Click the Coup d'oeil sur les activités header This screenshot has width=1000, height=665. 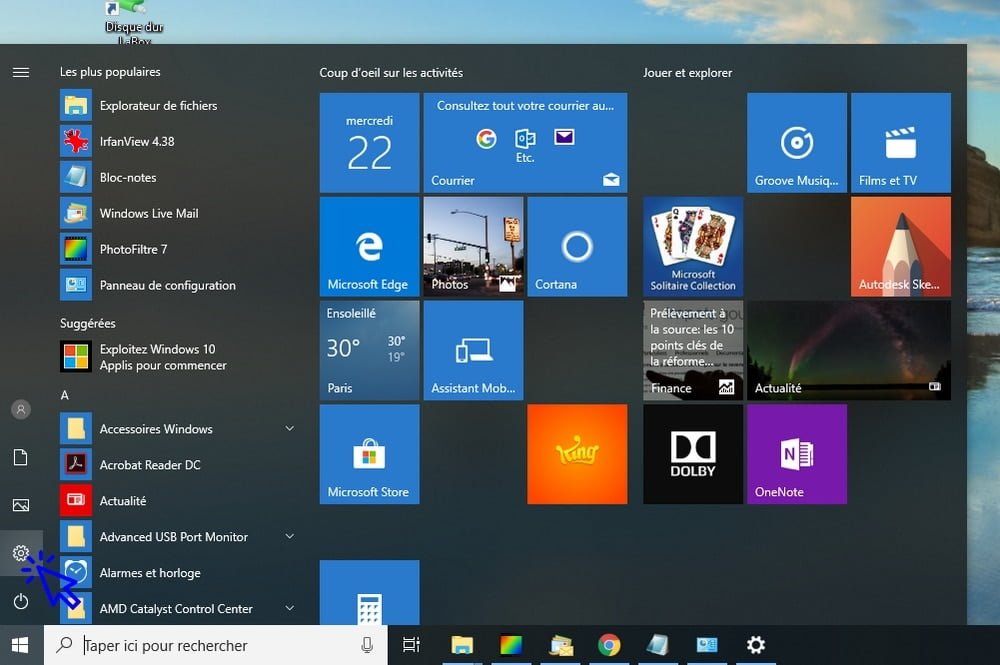coord(391,73)
